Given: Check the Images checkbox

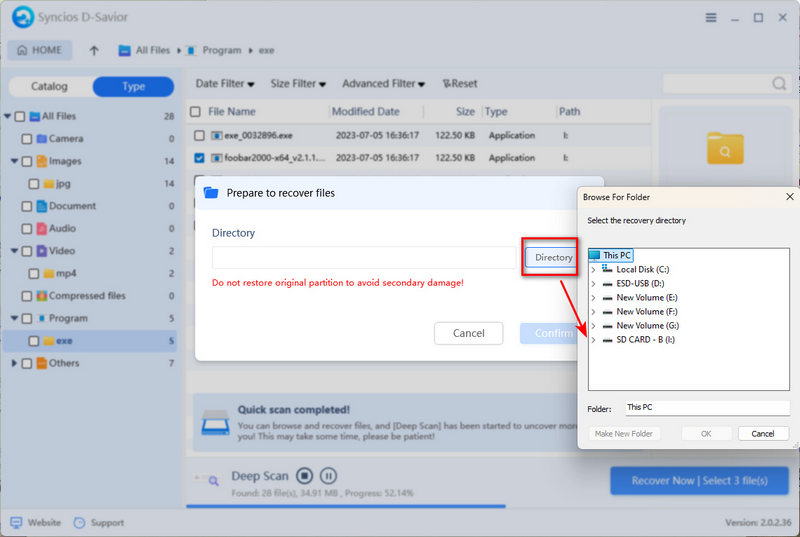Looking at the screenshot, I should click(x=27, y=161).
